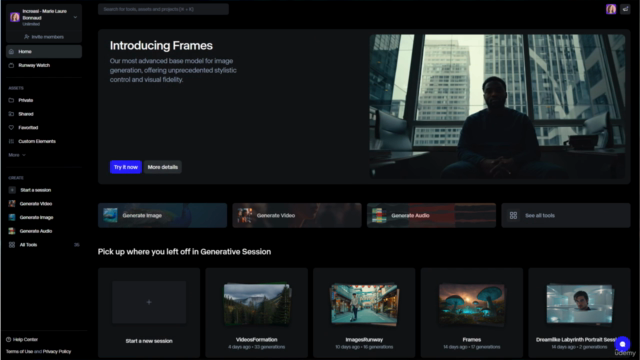Open the ImagesRunway session
The height and width of the screenshot is (360, 640).
[364, 313]
